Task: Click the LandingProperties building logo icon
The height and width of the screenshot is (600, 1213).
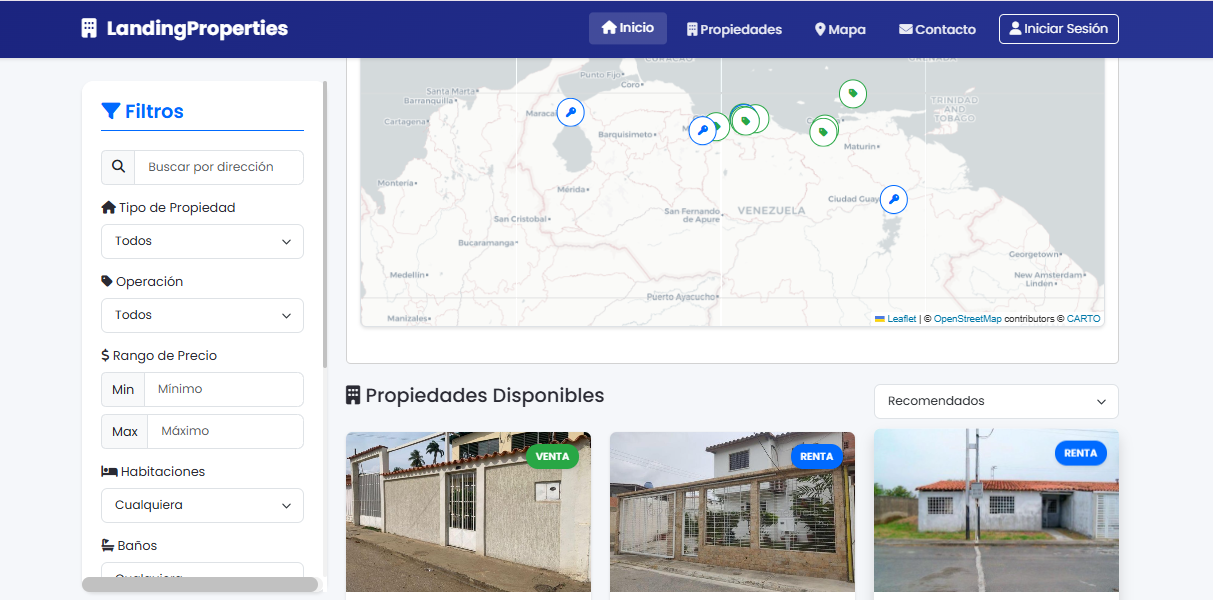Action: coord(89,29)
